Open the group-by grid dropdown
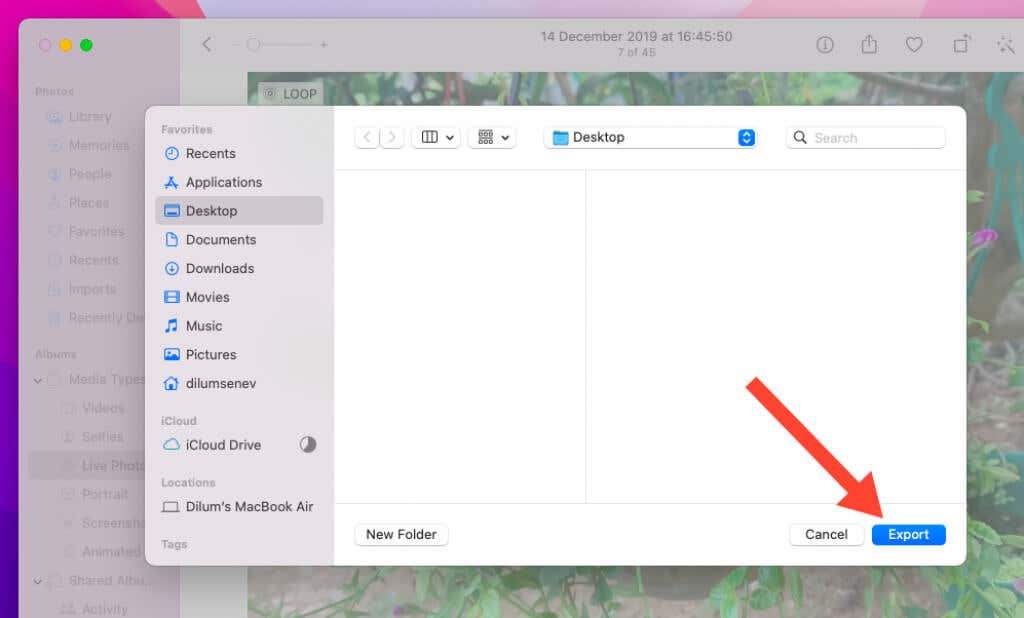Screen dimensions: 1024x618 pos(492,137)
